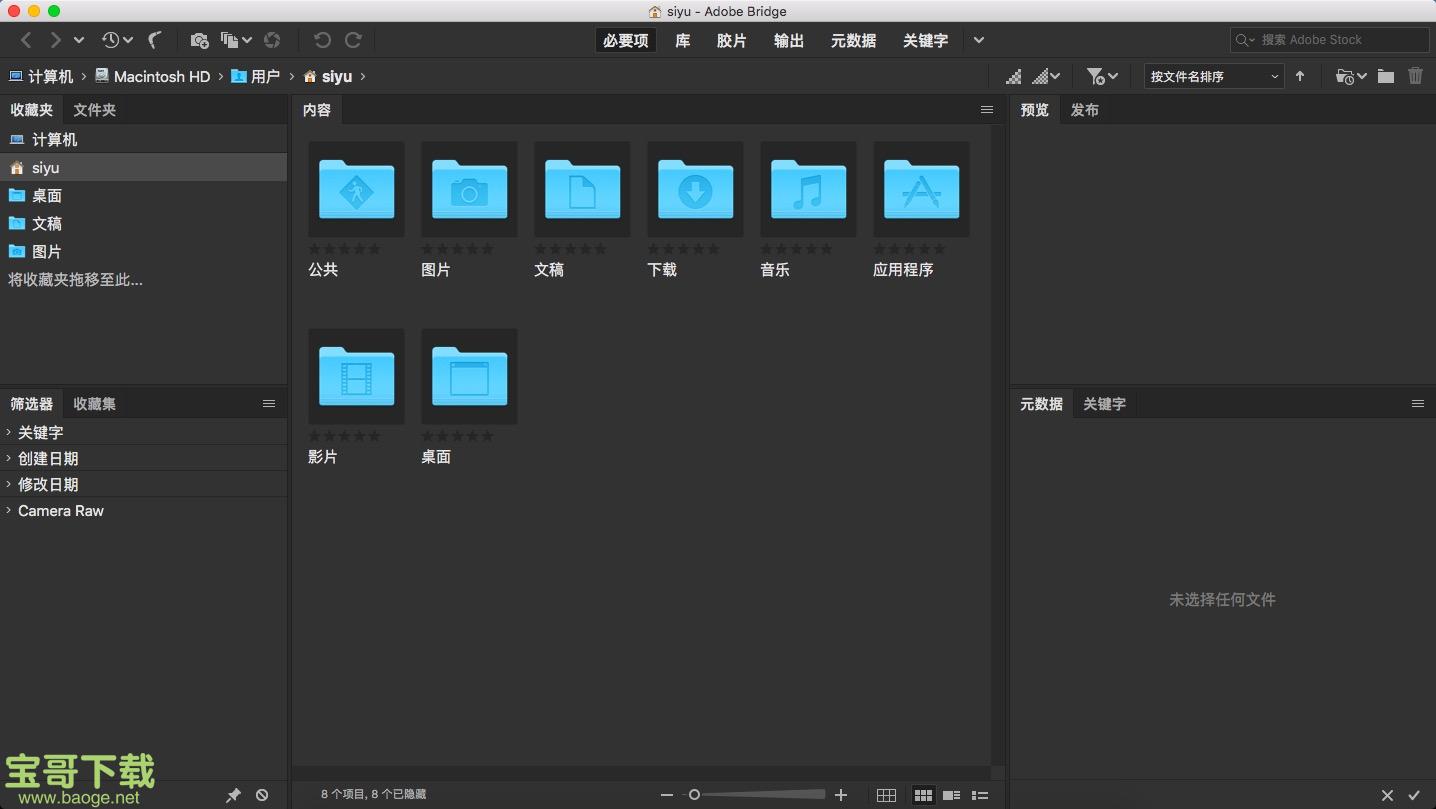Rotate 90 degrees clockwise

coord(353,40)
